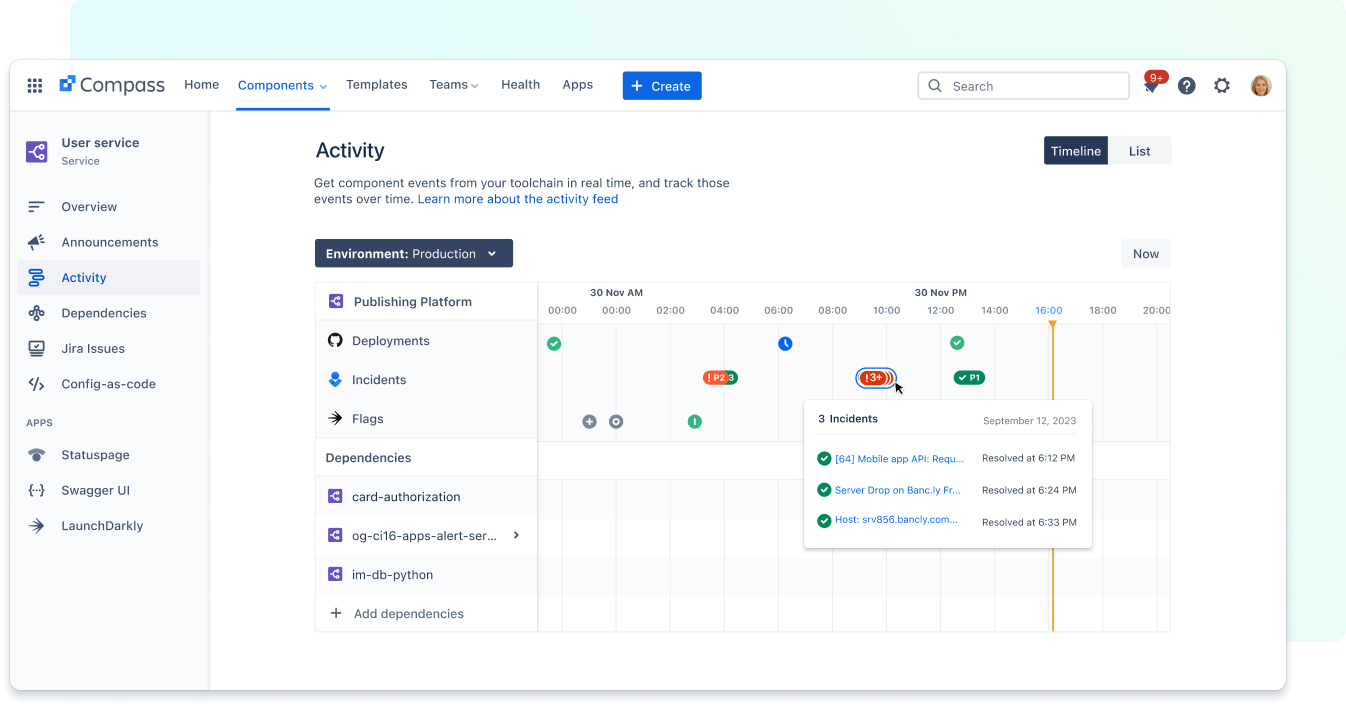1346x707 pixels.
Task: Open the notifications bell with 9+ badge
Action: coord(1151,87)
